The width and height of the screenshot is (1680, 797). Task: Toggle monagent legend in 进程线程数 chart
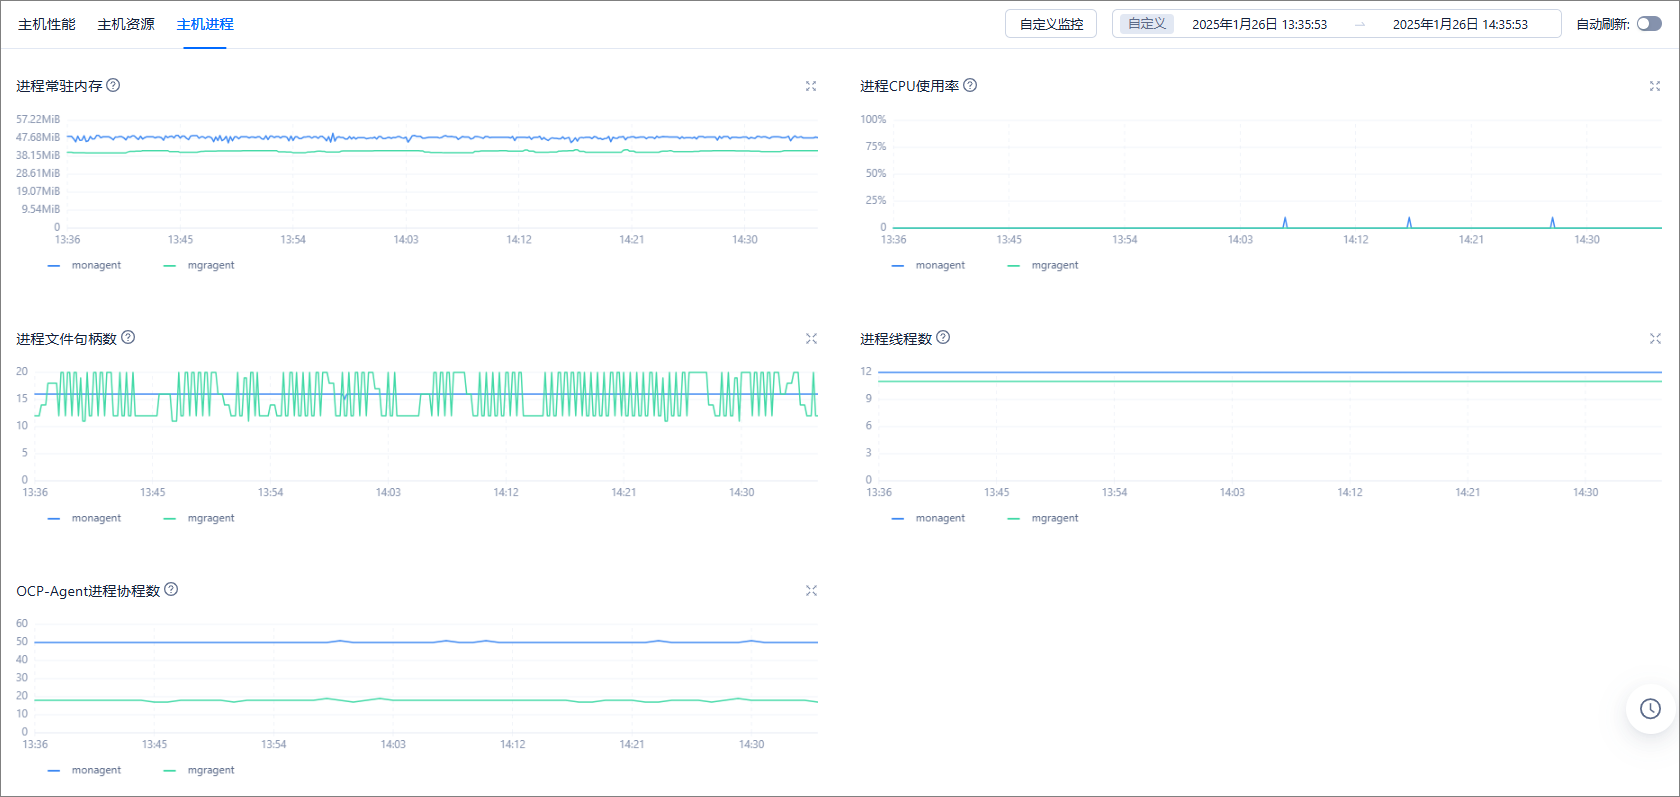pyautogui.click(x=929, y=518)
